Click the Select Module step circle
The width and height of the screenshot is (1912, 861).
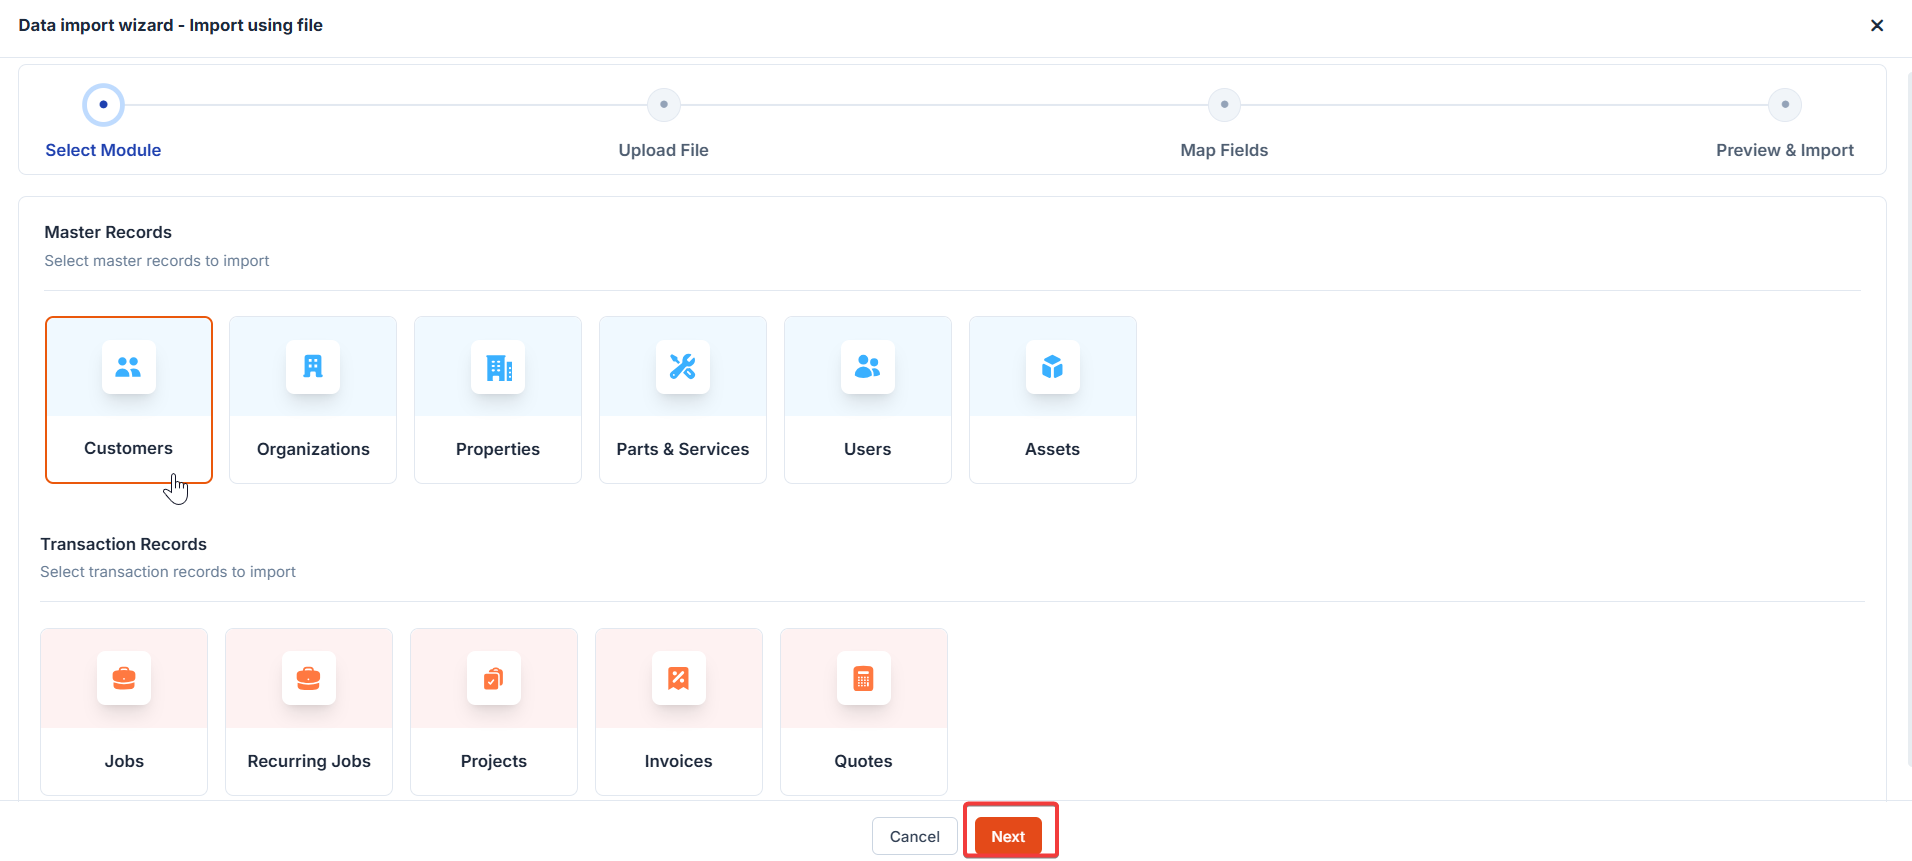point(103,105)
